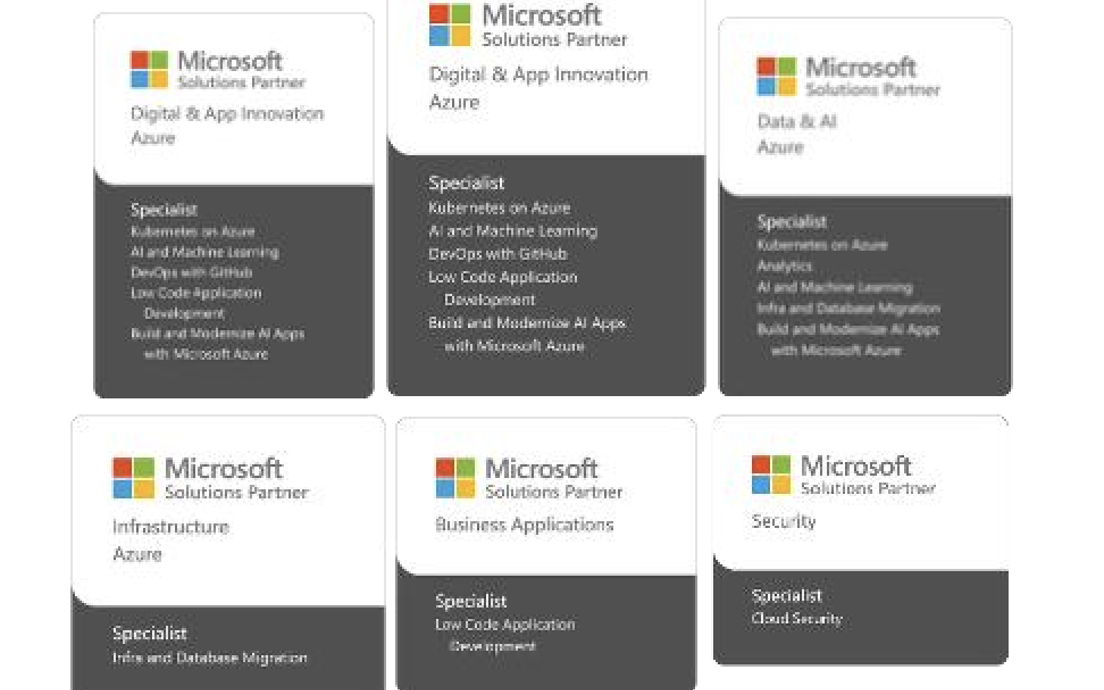Click Infra and Database Migration on Data & AI badge

click(848, 308)
